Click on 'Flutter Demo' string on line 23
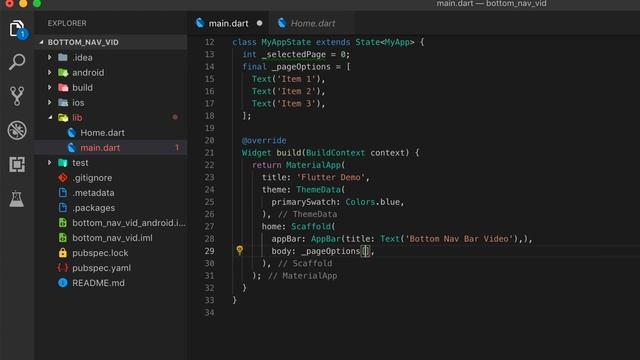The image size is (640, 360). (x=331, y=177)
